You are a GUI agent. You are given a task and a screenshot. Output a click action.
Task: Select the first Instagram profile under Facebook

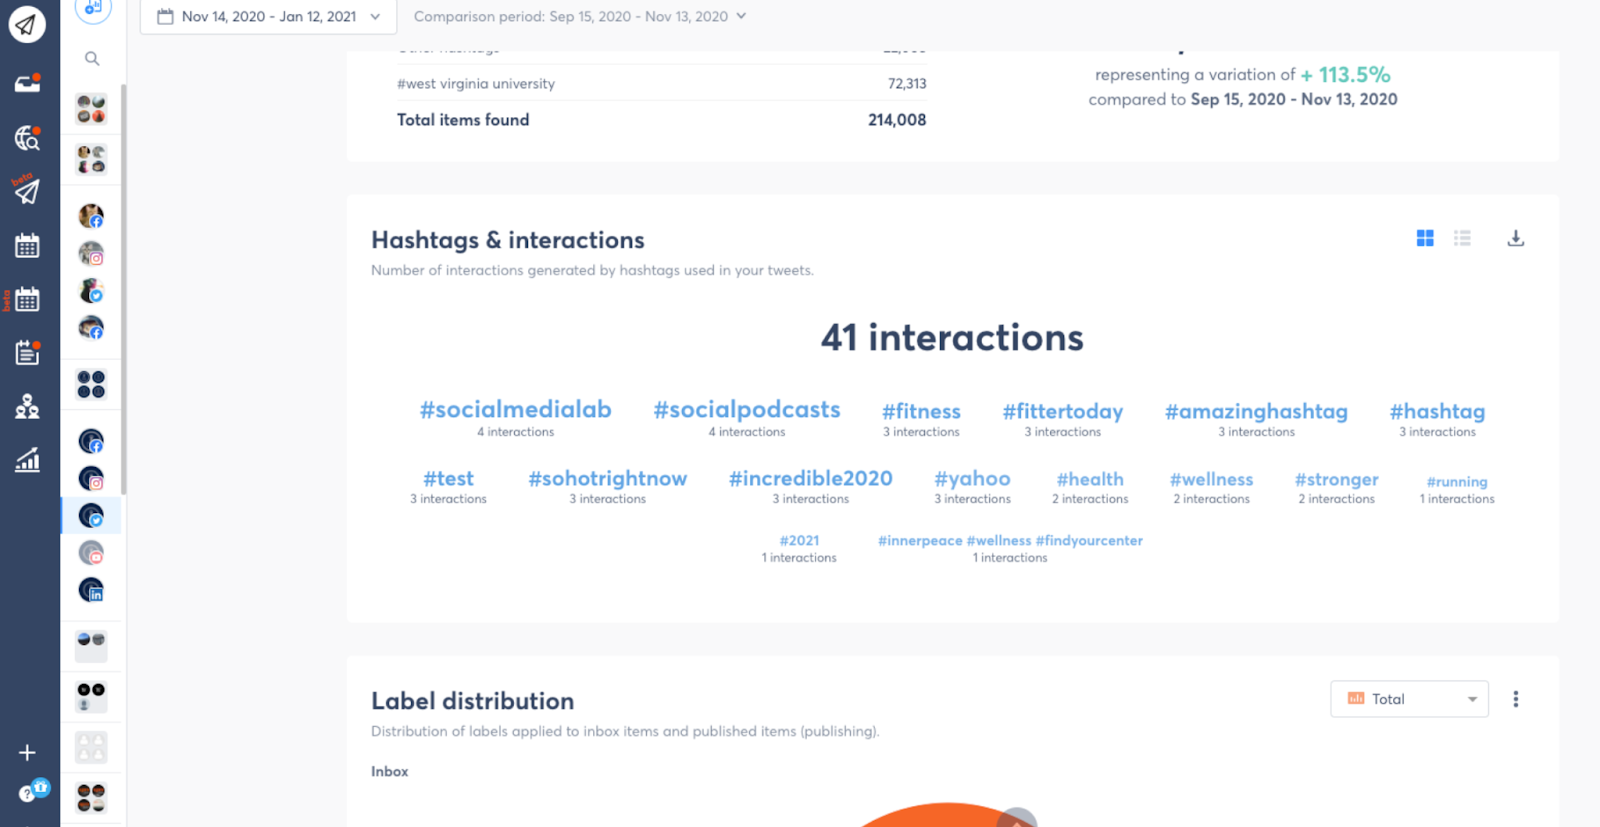point(91,254)
